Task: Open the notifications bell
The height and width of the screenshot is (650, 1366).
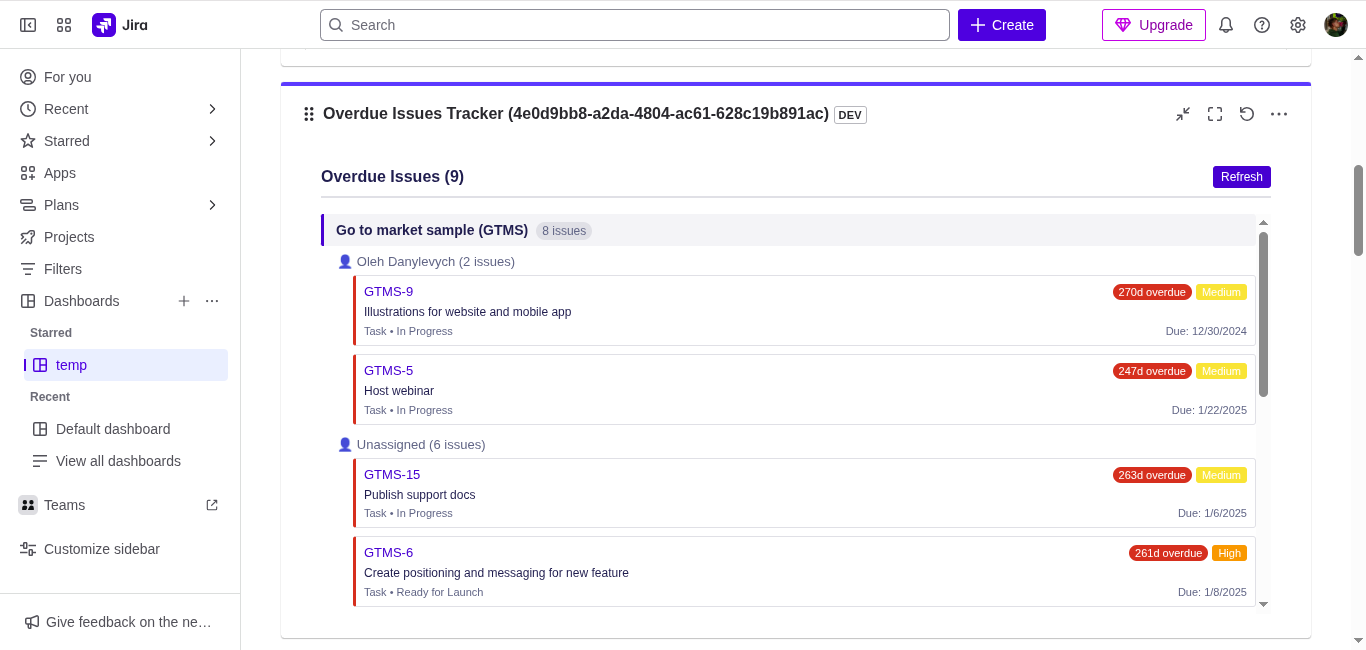Action: point(1226,24)
